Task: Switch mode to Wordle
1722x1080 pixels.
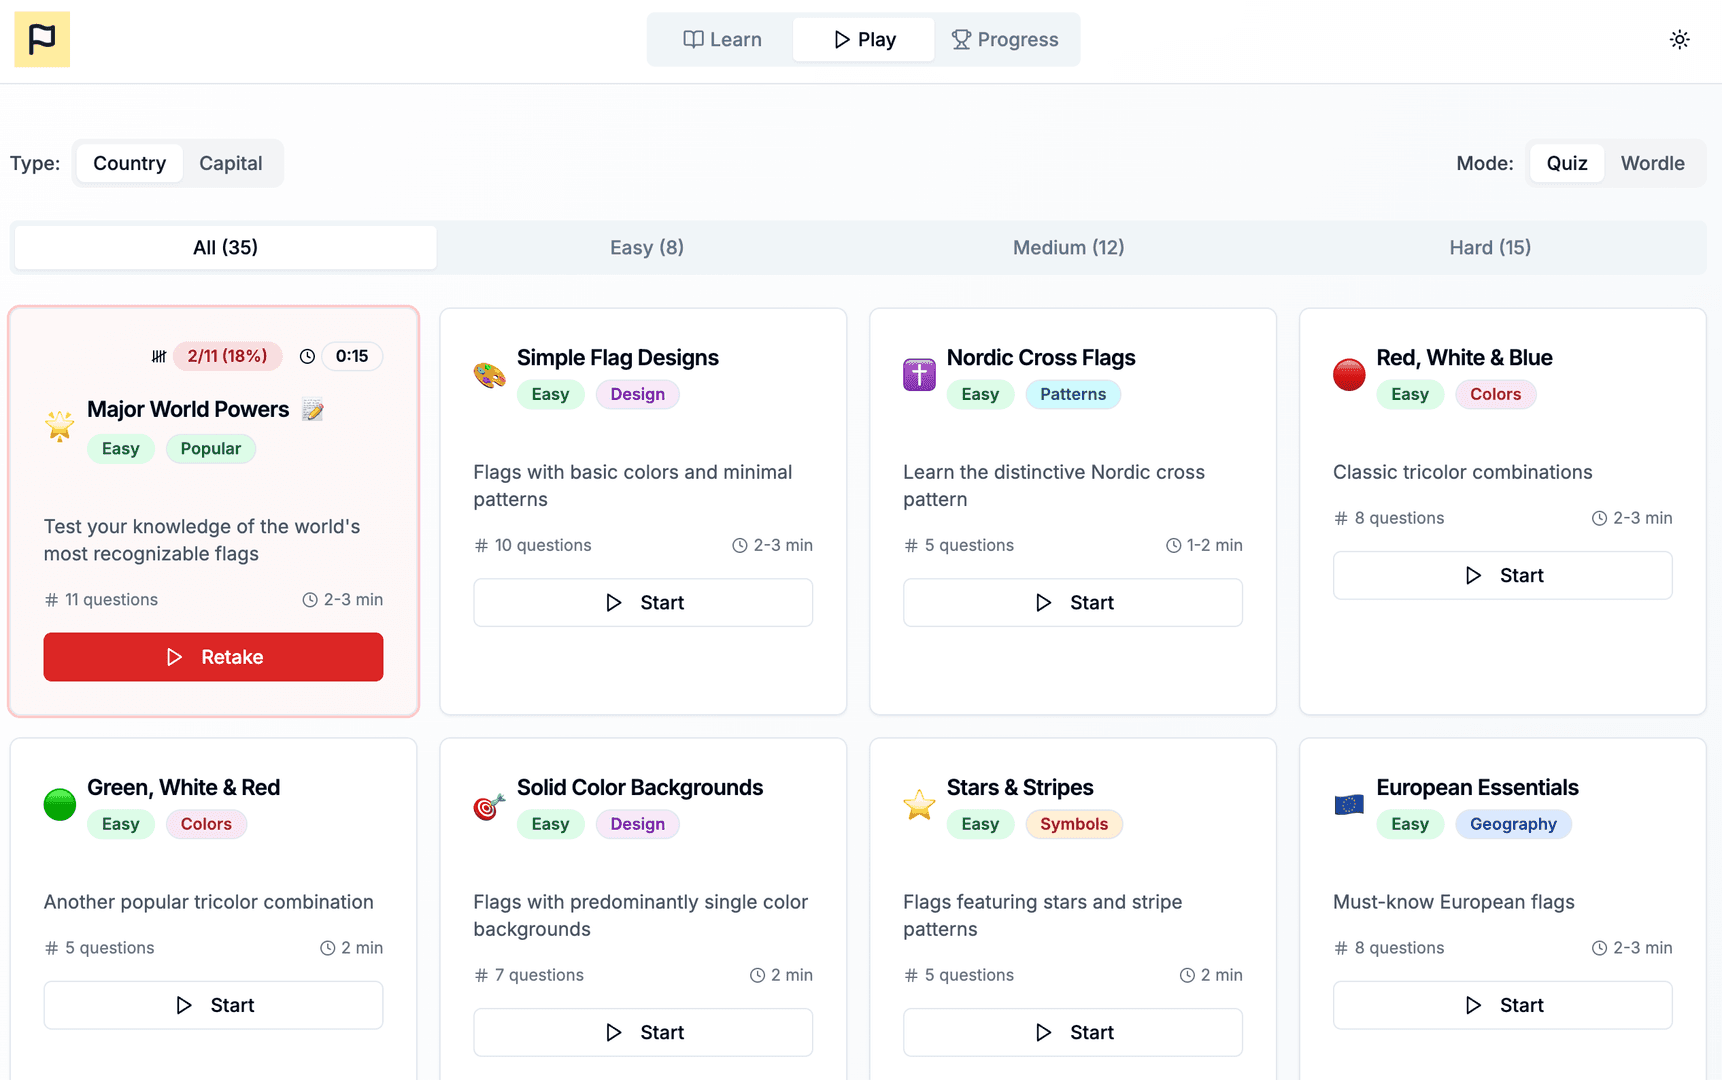Action: pos(1652,163)
